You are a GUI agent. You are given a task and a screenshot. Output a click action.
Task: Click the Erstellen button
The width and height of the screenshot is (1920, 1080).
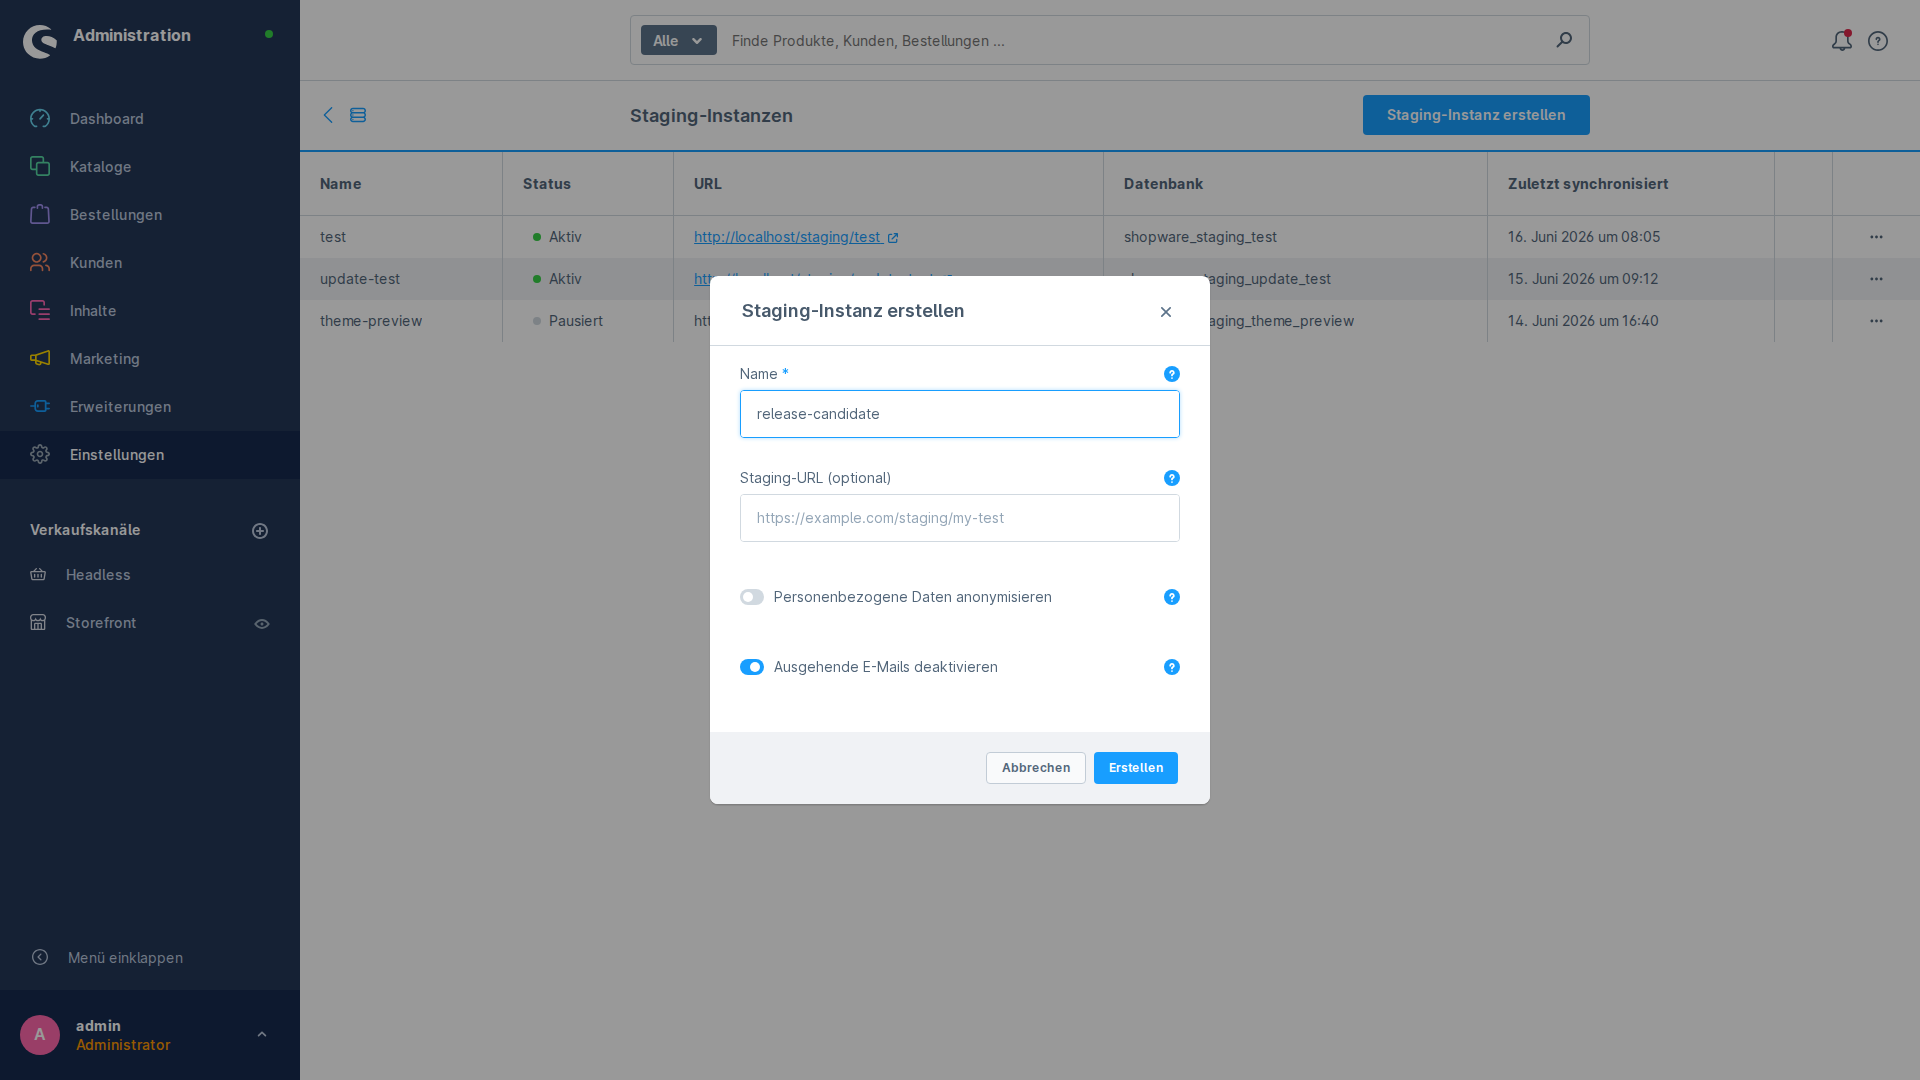[x=1136, y=768]
